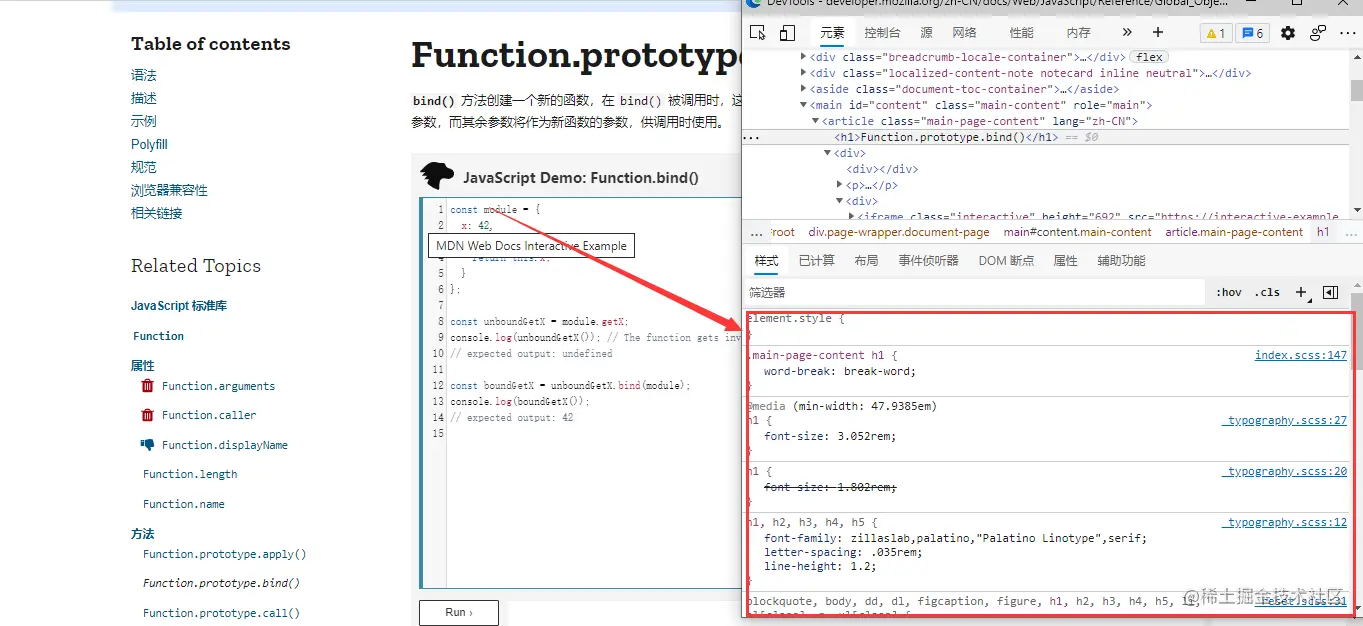Click the line-height: 1.2 declaration
The height and width of the screenshot is (626, 1363).
820,566
